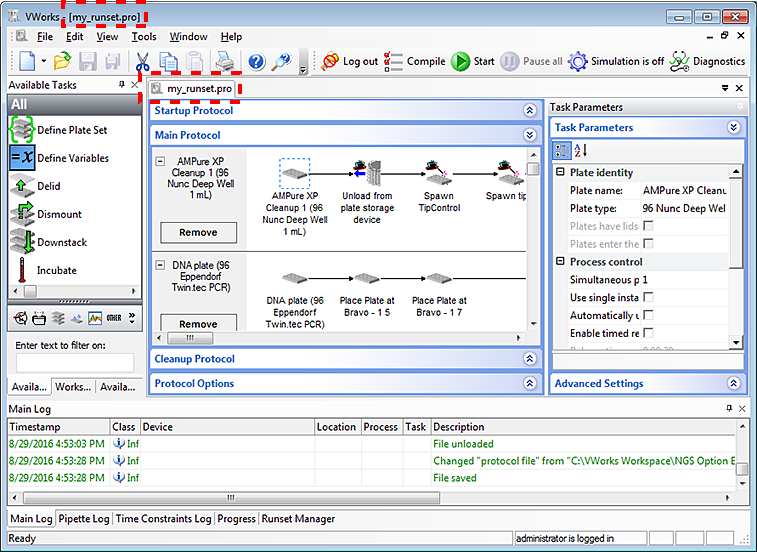Image resolution: width=757 pixels, height=552 pixels.
Task: Expand the Startup Protocol section
Action: (530, 111)
